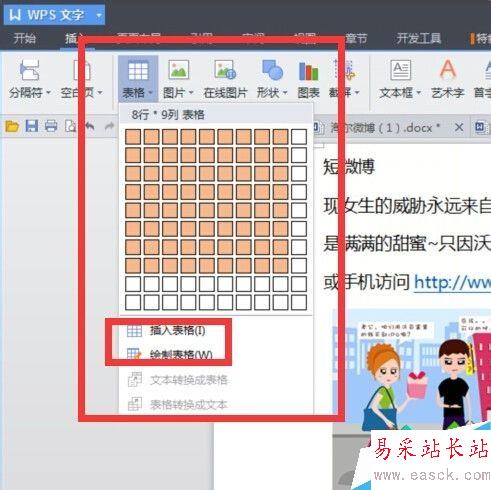
Task: Switch to the 章节 ribbon tab
Action: pos(356,39)
